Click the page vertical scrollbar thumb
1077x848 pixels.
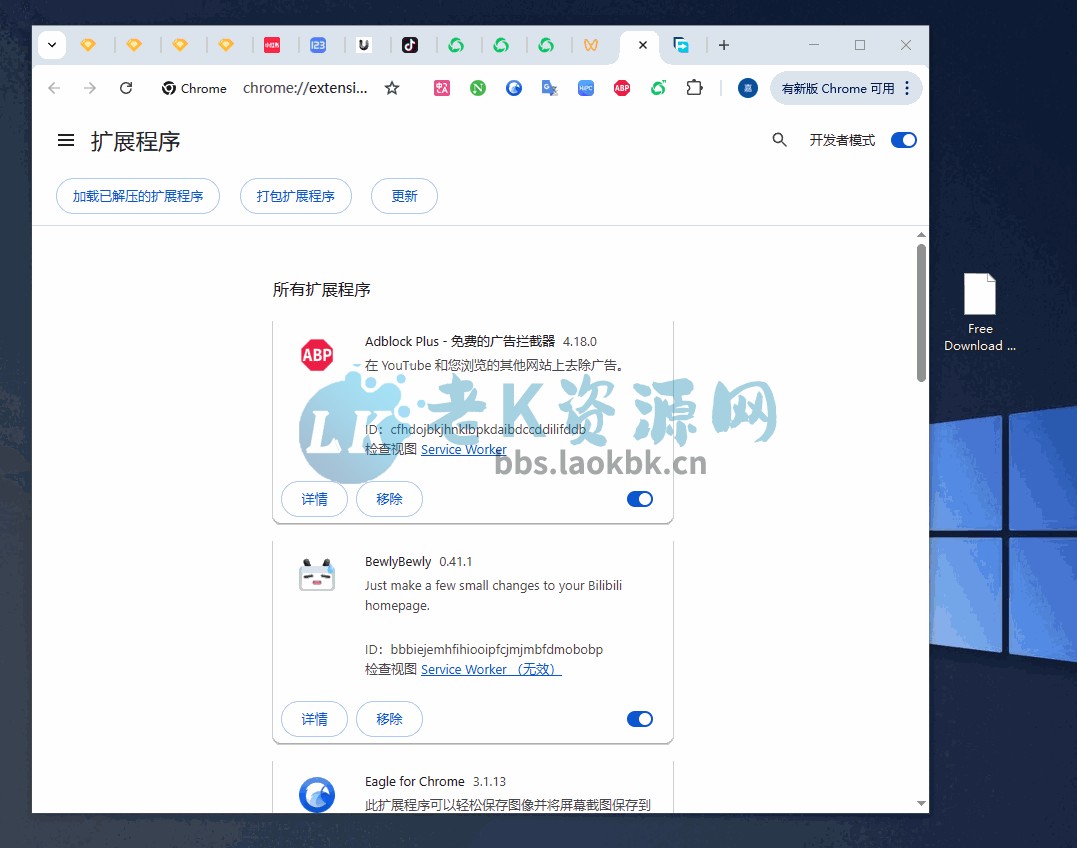pos(921,312)
